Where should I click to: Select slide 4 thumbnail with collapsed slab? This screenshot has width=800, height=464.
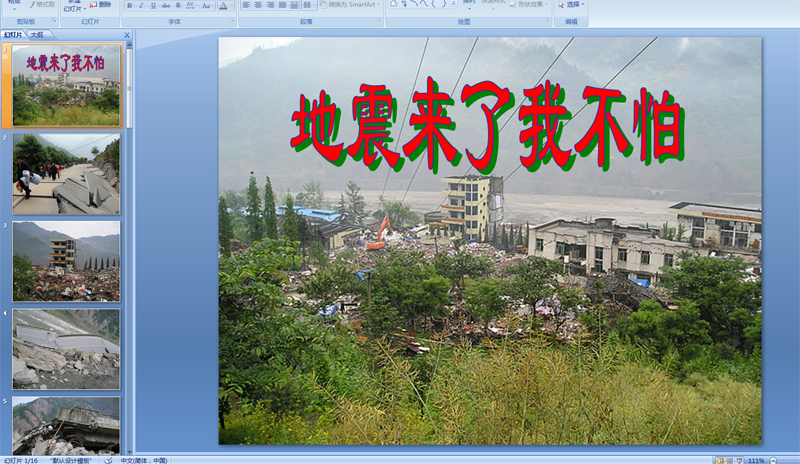tap(66, 349)
